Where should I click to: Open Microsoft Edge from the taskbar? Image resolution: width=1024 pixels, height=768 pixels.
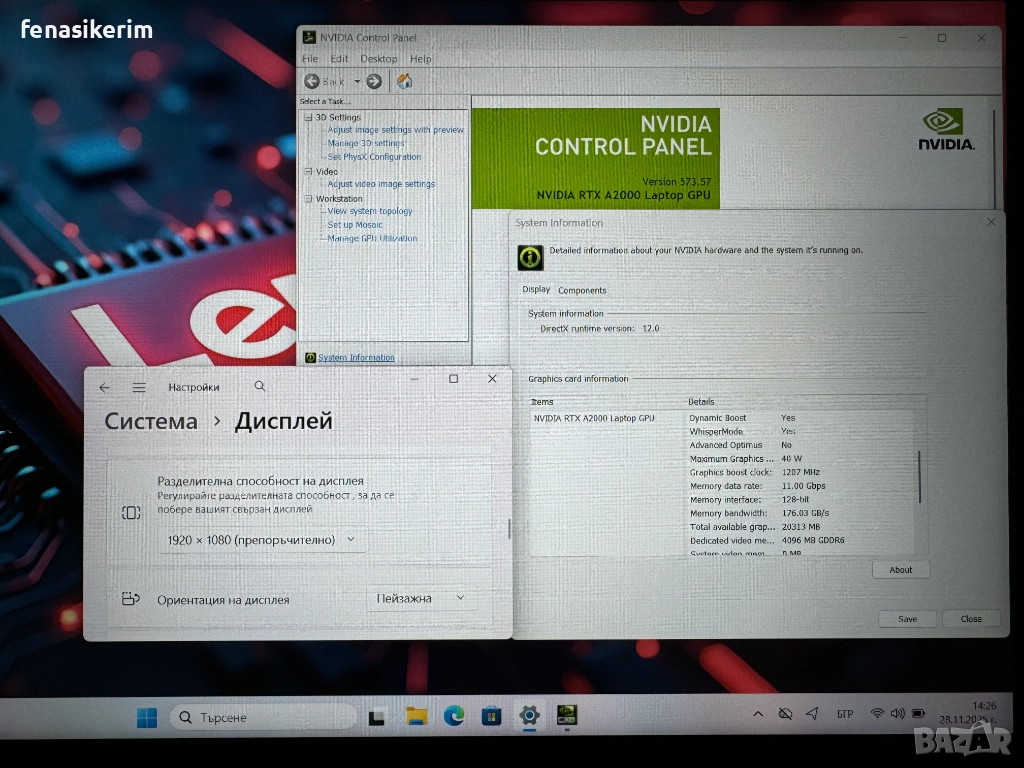454,716
